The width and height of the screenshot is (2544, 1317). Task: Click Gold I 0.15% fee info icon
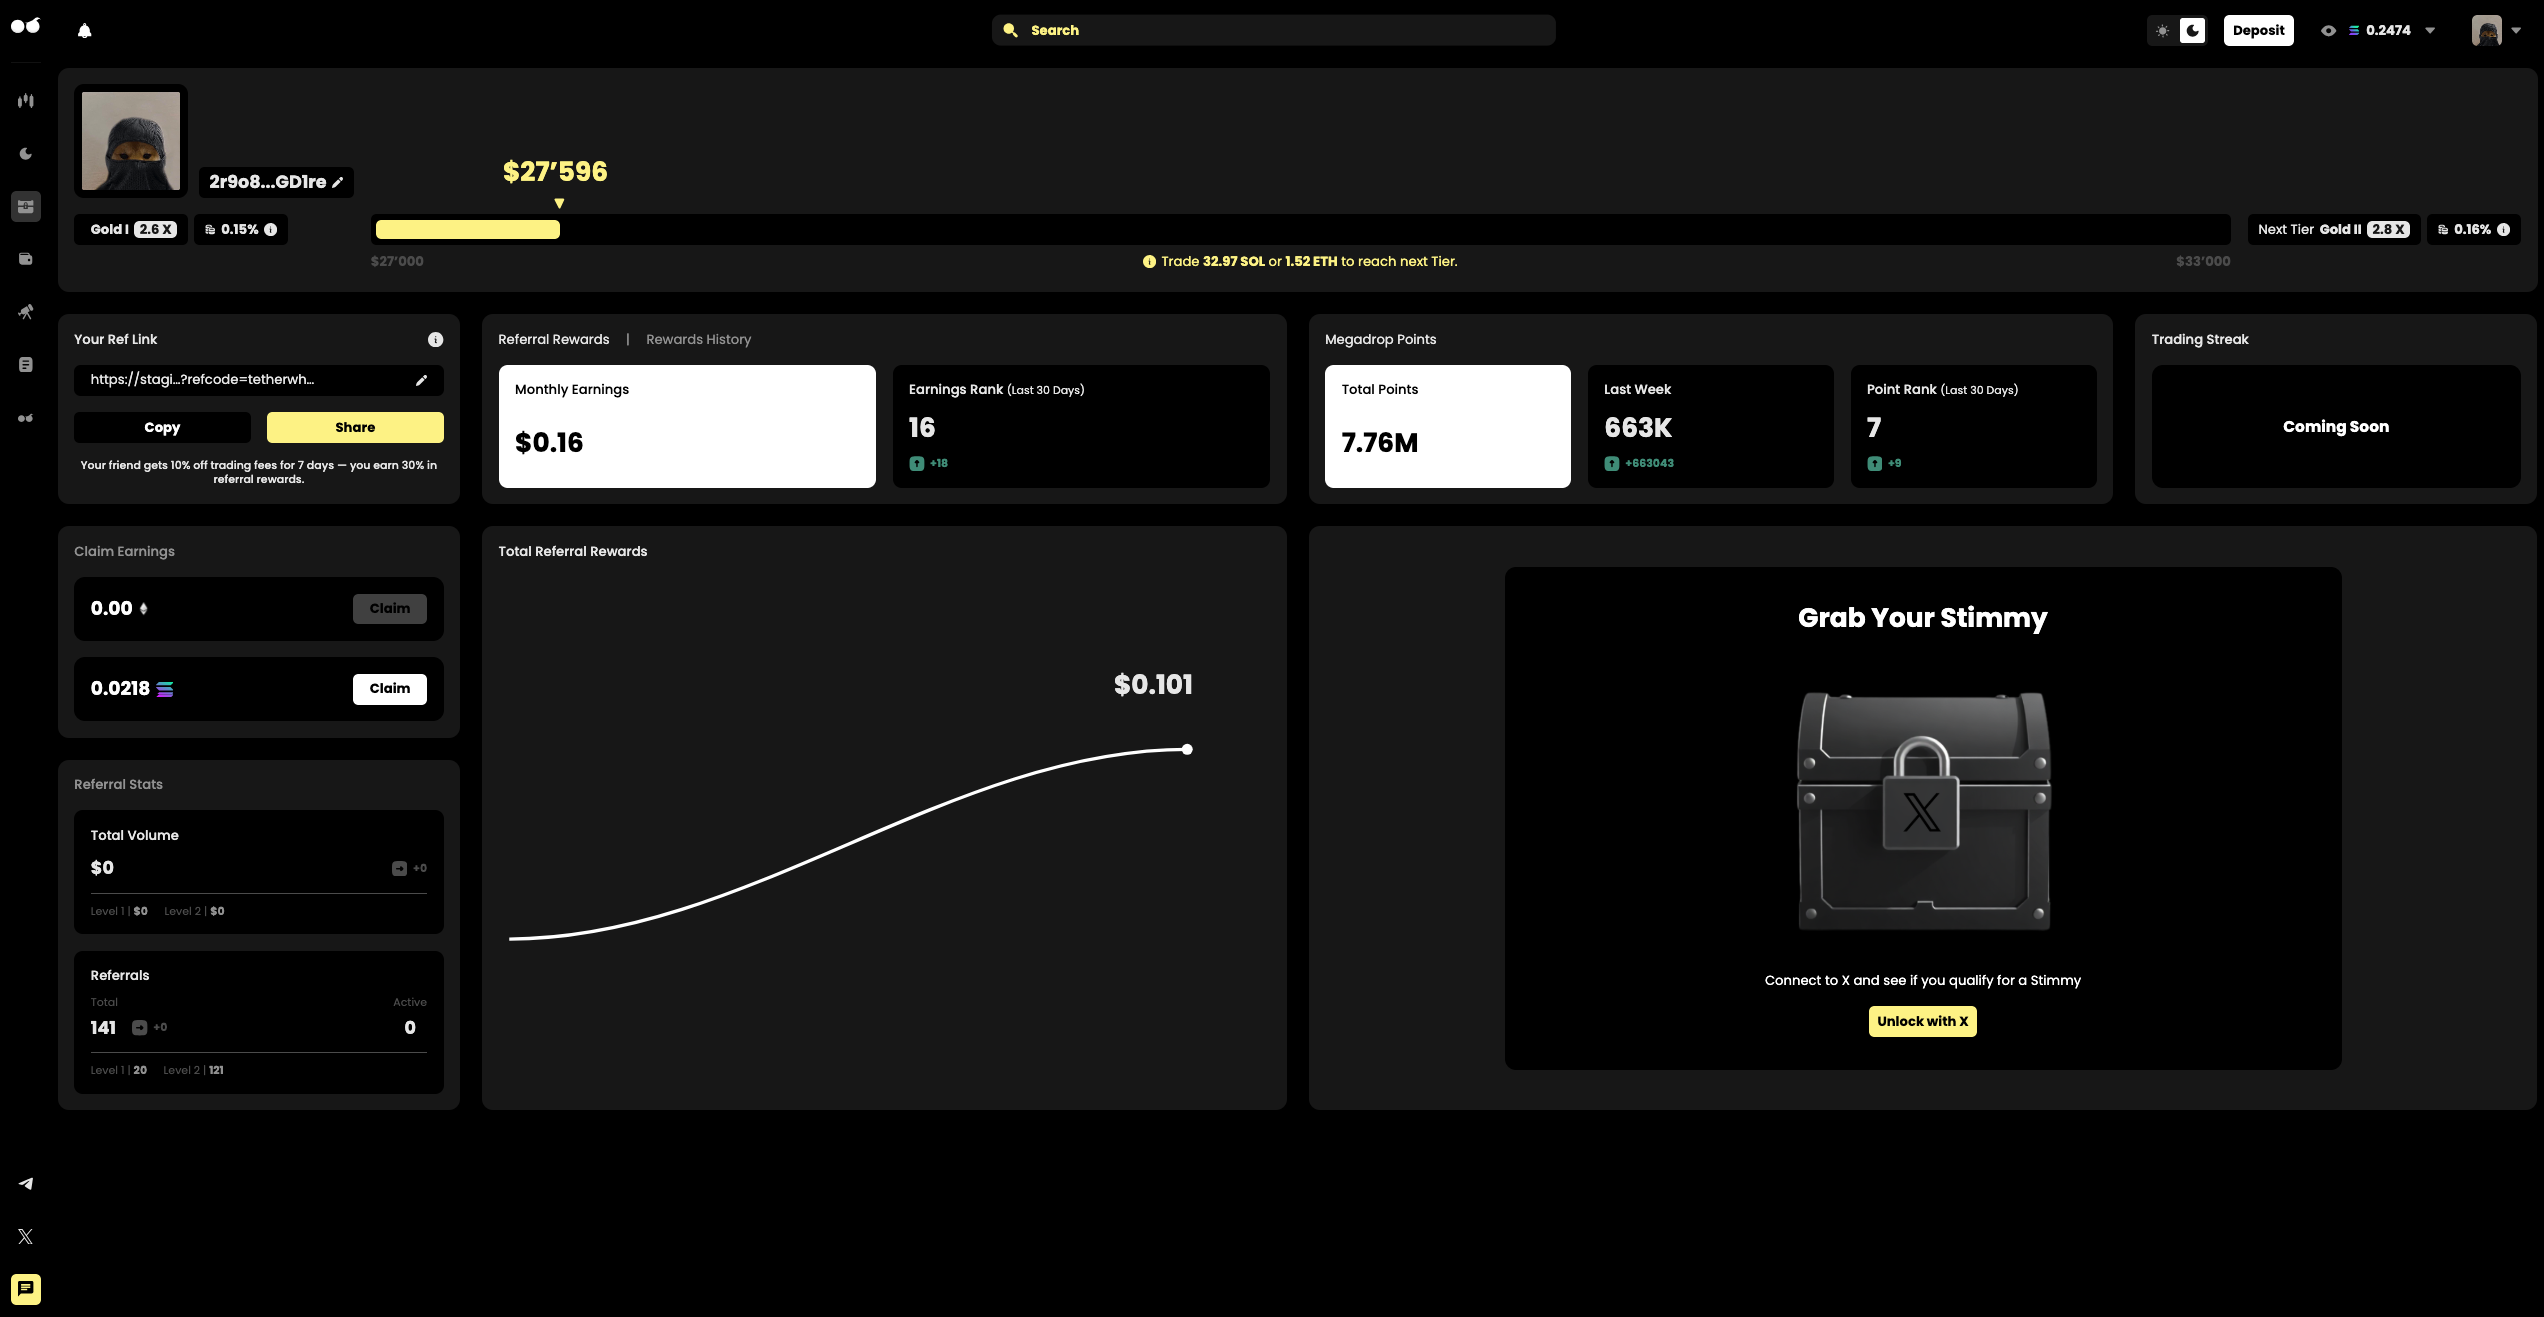coord(271,230)
